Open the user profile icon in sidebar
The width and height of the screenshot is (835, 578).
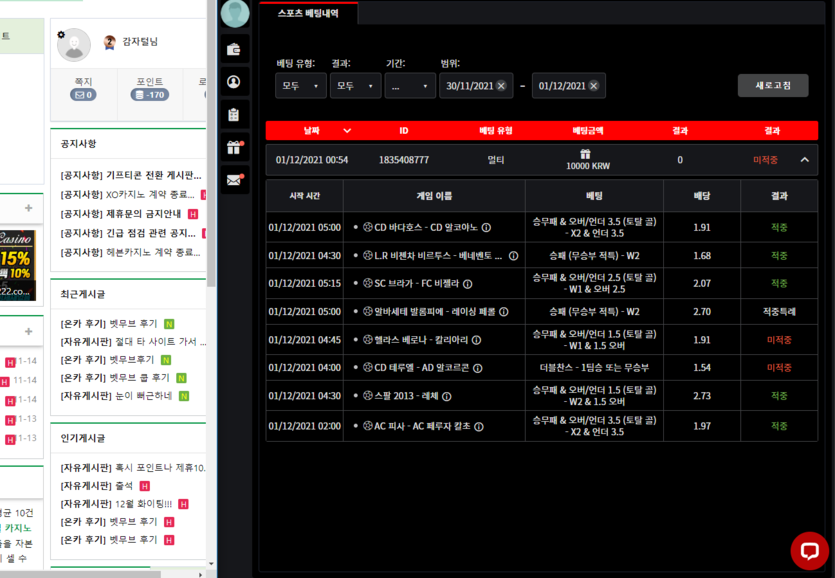(x=234, y=82)
